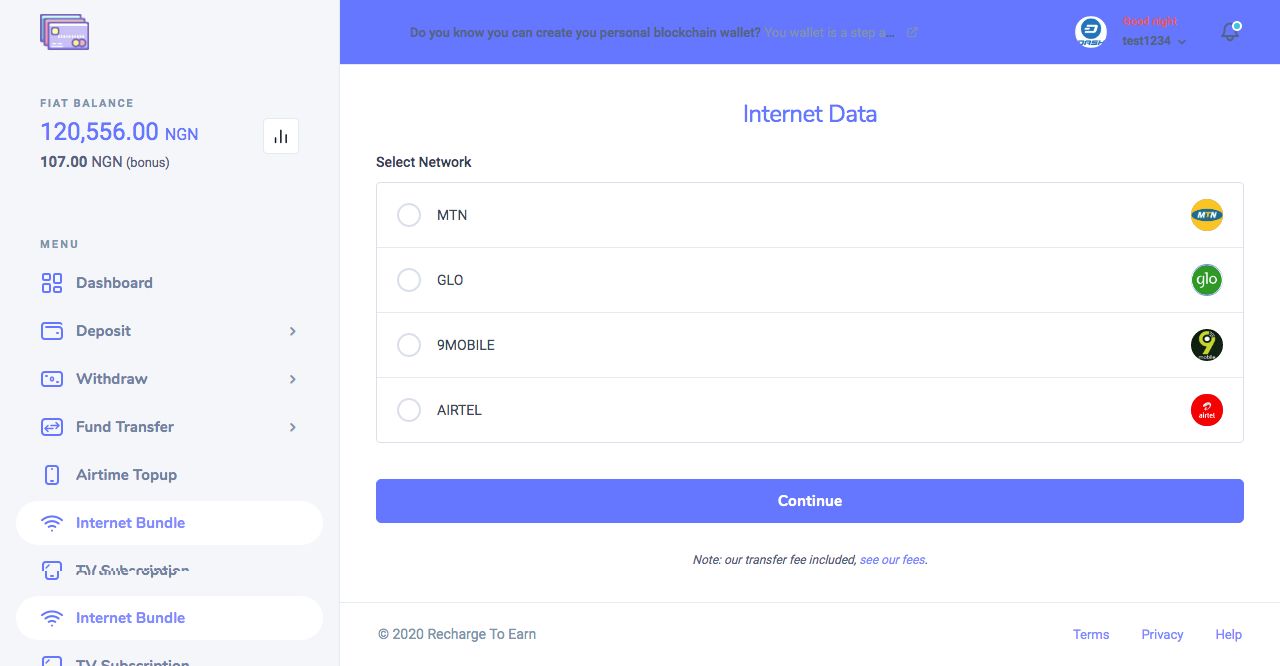This screenshot has height=666, width=1280.
Task: Click the balance chart icon button
Action: tap(281, 136)
